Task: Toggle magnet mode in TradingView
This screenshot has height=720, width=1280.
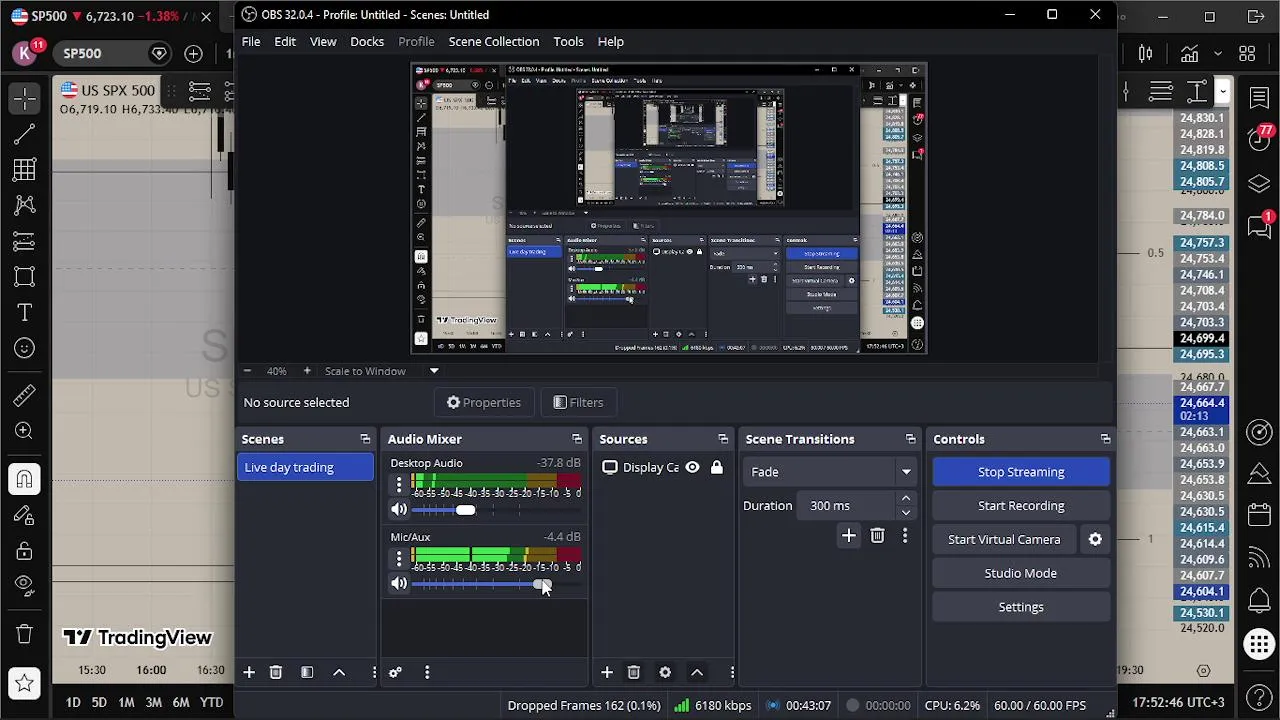Action: pos(25,479)
